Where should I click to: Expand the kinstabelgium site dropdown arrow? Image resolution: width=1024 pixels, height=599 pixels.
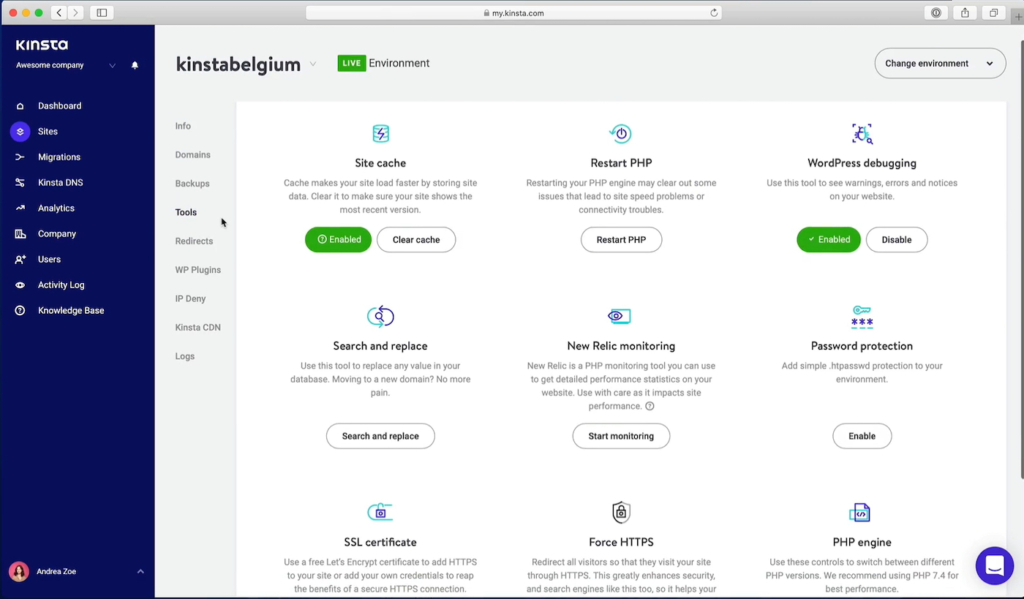pos(313,64)
